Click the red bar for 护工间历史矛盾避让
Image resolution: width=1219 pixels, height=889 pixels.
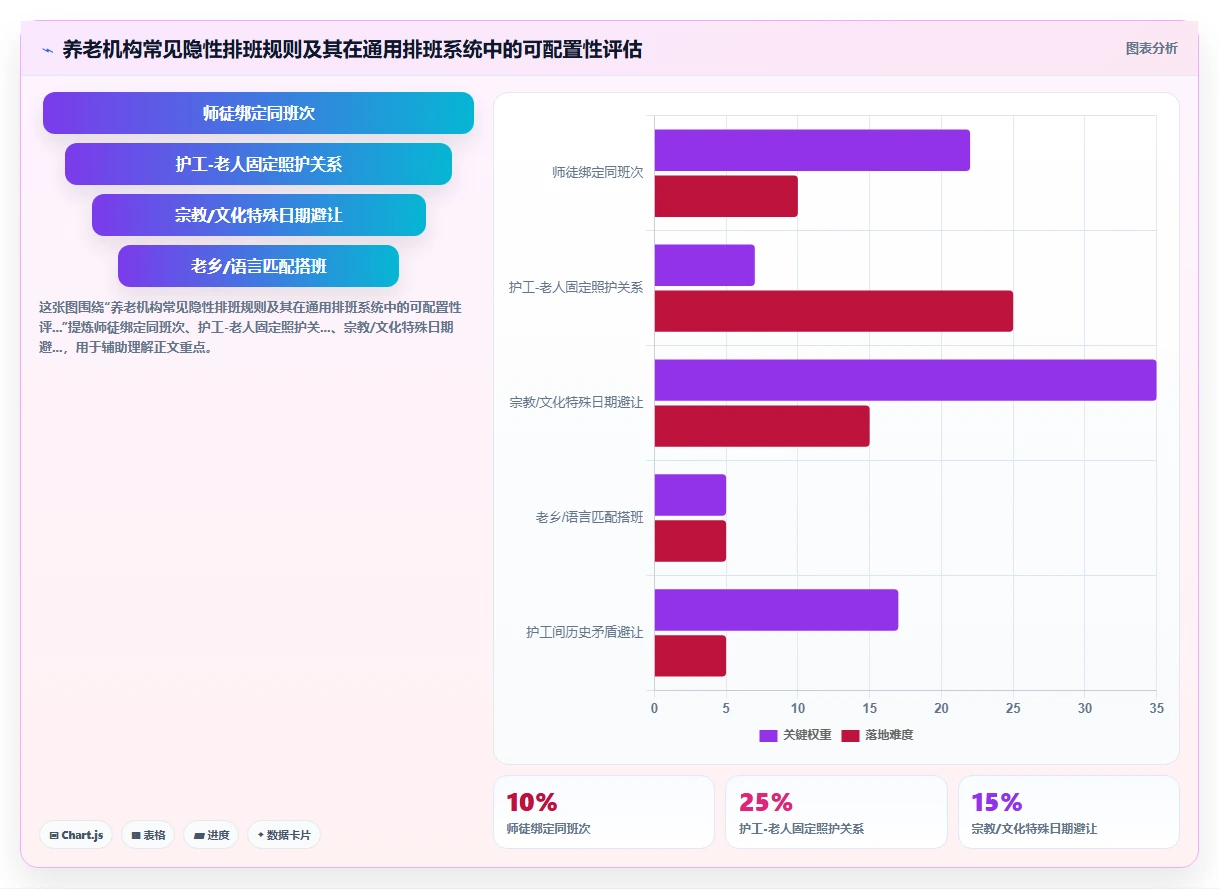point(690,656)
